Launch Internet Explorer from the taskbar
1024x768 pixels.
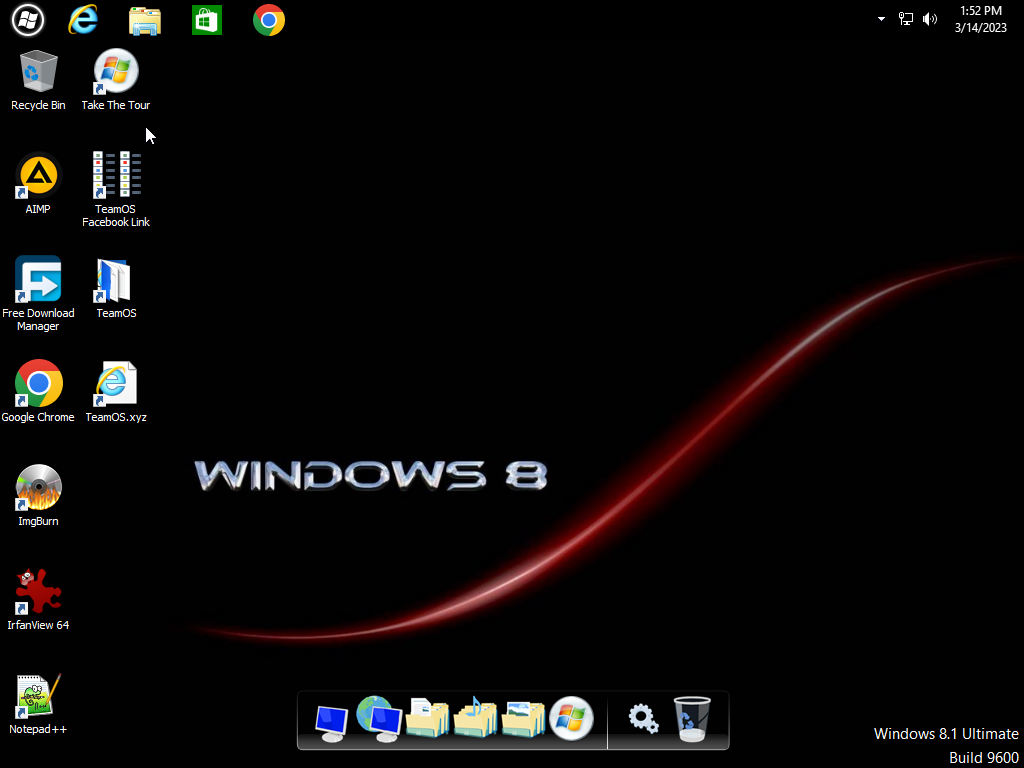point(83,20)
